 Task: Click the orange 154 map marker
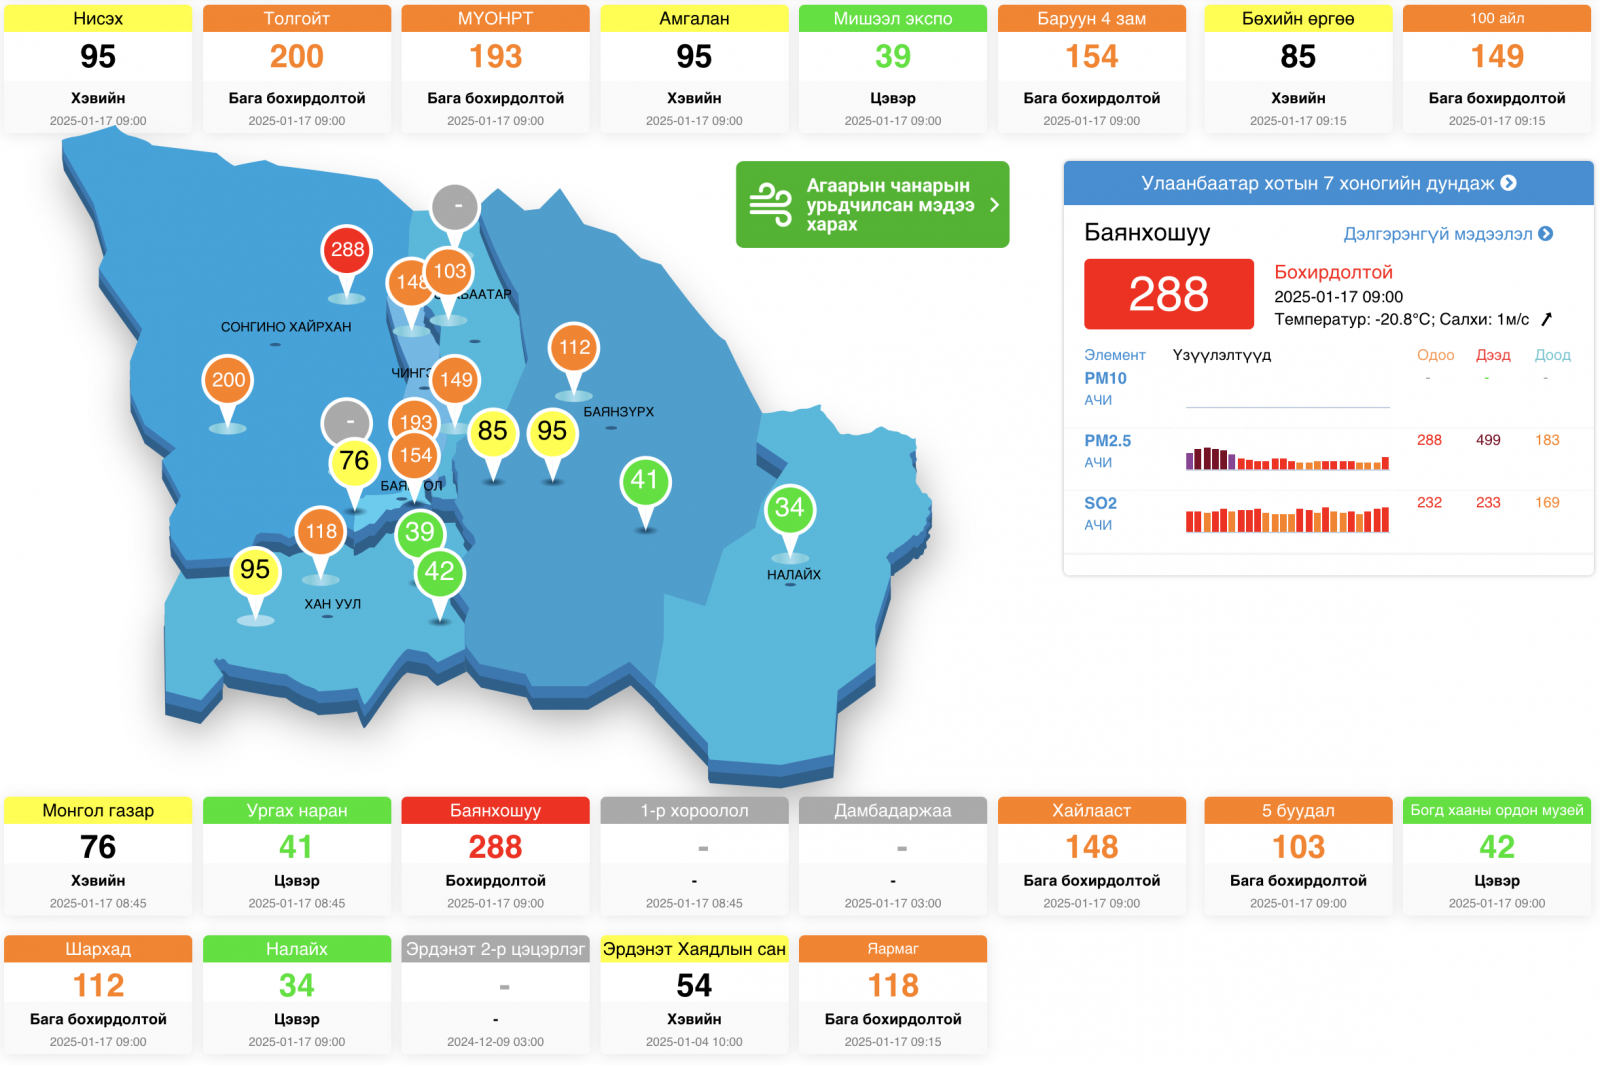click(416, 456)
